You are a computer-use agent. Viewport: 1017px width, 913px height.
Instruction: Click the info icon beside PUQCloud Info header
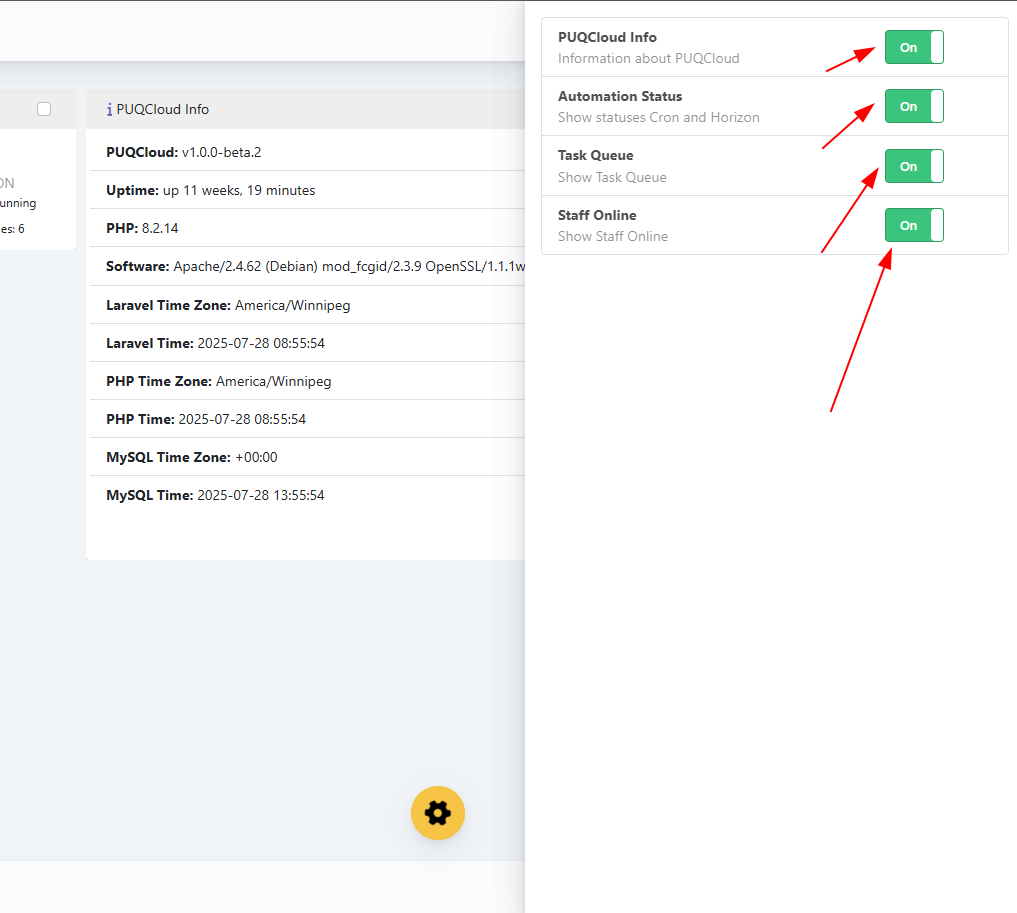109,110
